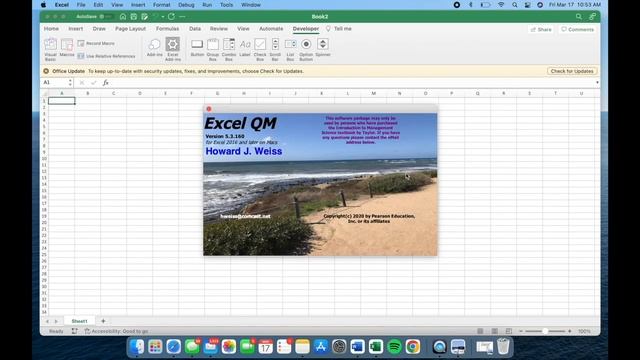Open Spotify from the Dock
The width and height of the screenshot is (640, 360).
[394, 347]
